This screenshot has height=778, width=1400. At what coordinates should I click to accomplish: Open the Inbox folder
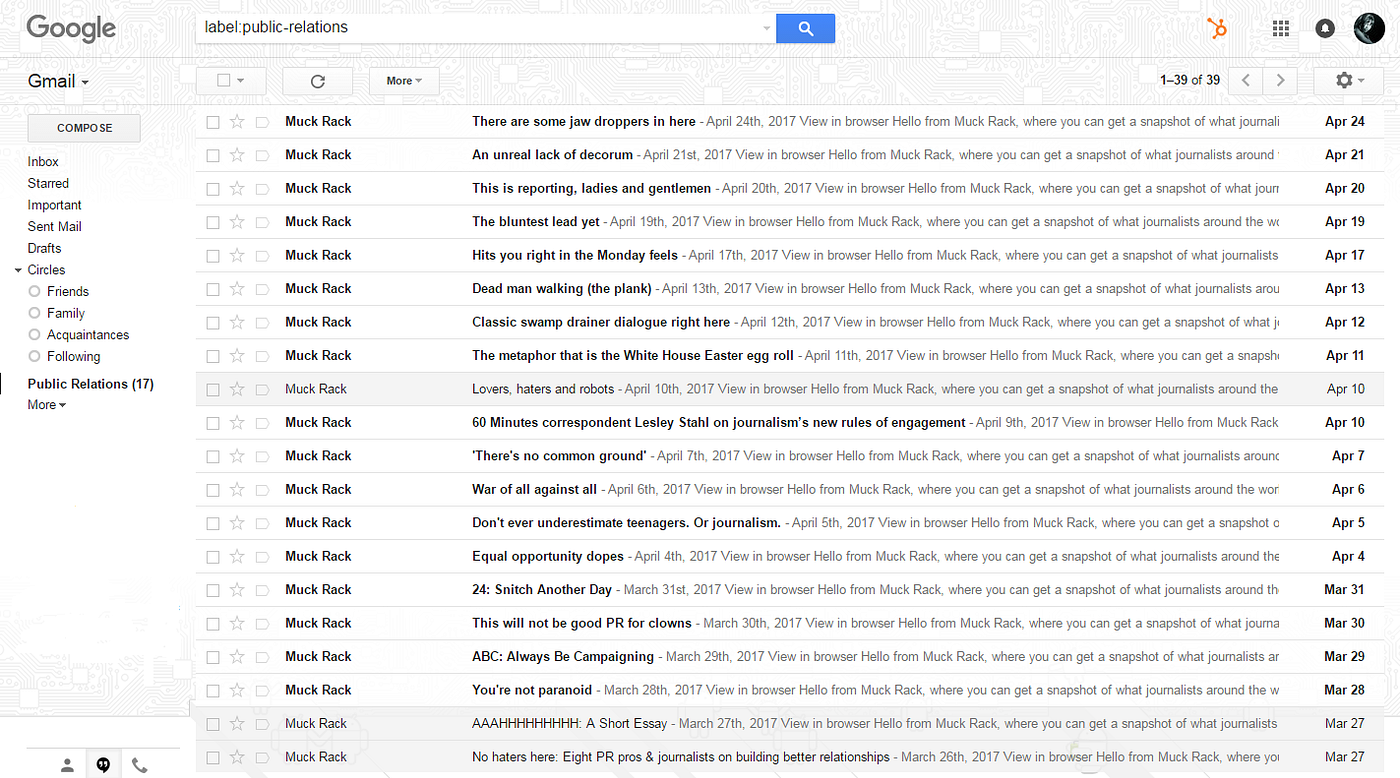click(43, 162)
